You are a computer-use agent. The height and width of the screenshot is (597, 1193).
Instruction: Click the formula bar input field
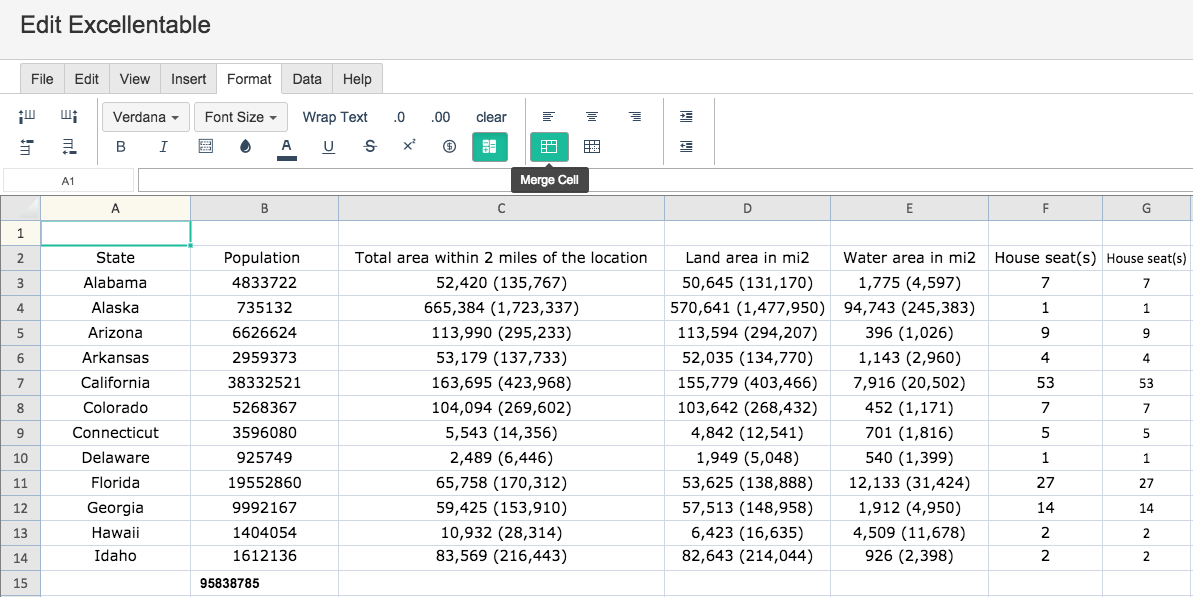(665, 180)
